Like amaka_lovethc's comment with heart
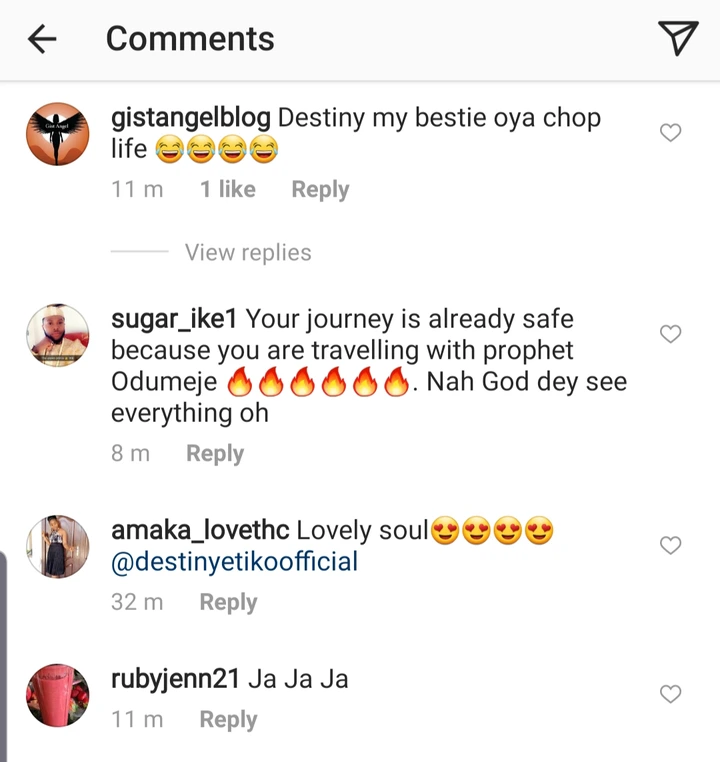 [x=671, y=545]
